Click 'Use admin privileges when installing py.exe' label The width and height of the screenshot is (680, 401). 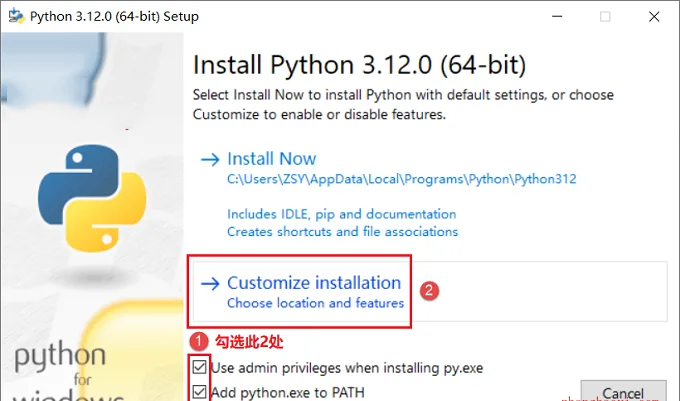[347, 368]
